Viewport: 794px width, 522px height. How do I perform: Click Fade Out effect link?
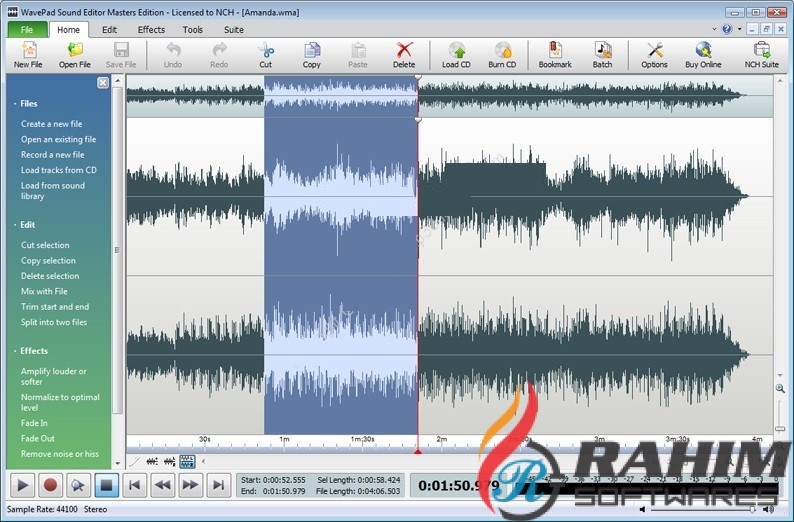37,438
